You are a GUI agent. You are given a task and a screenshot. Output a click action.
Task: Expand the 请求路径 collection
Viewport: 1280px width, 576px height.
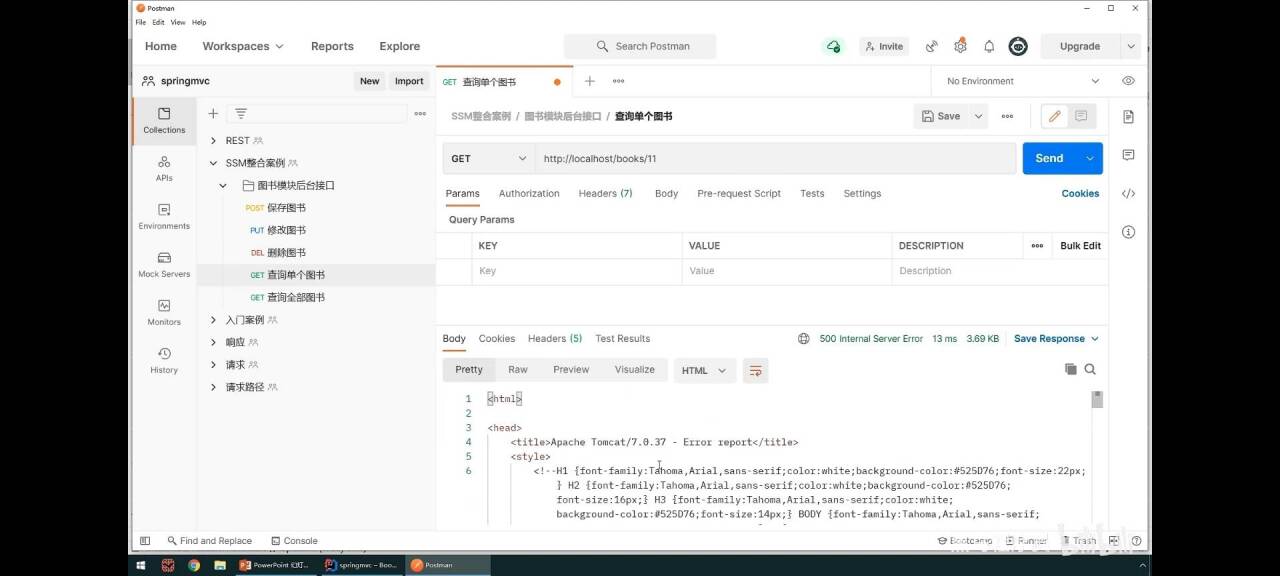(x=213, y=387)
